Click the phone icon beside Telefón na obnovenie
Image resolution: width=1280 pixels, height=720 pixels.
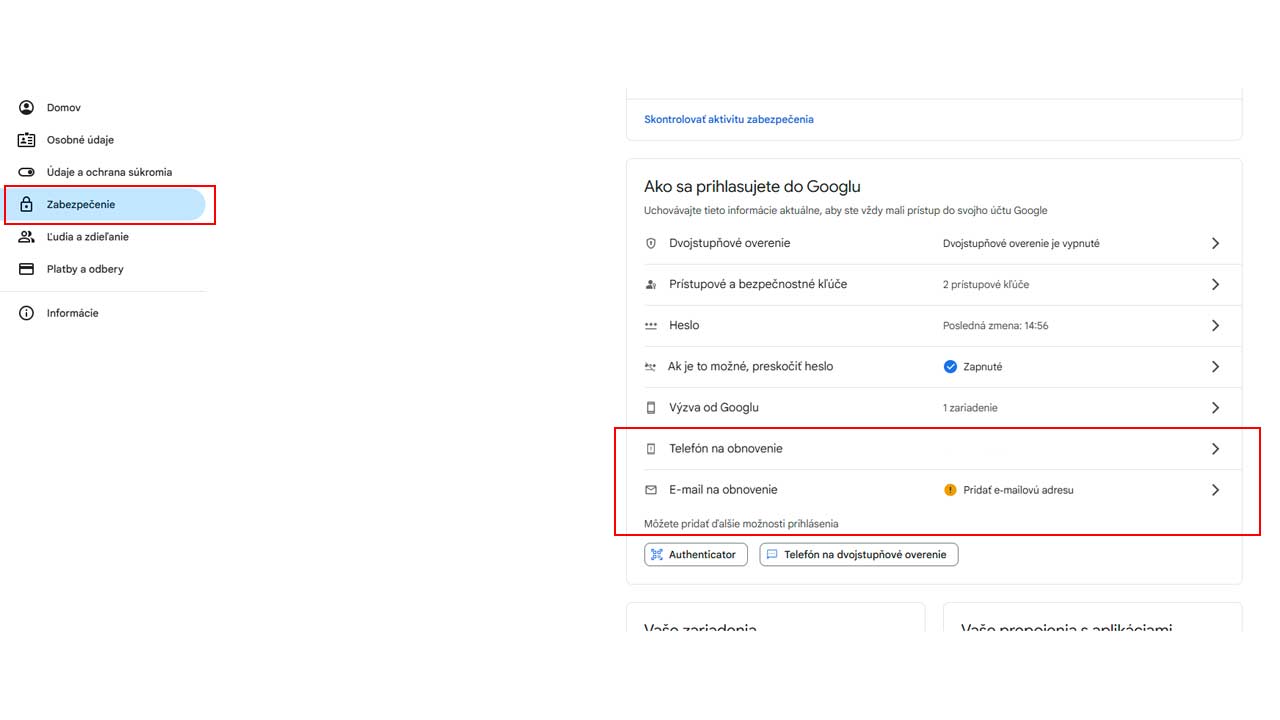tap(651, 449)
